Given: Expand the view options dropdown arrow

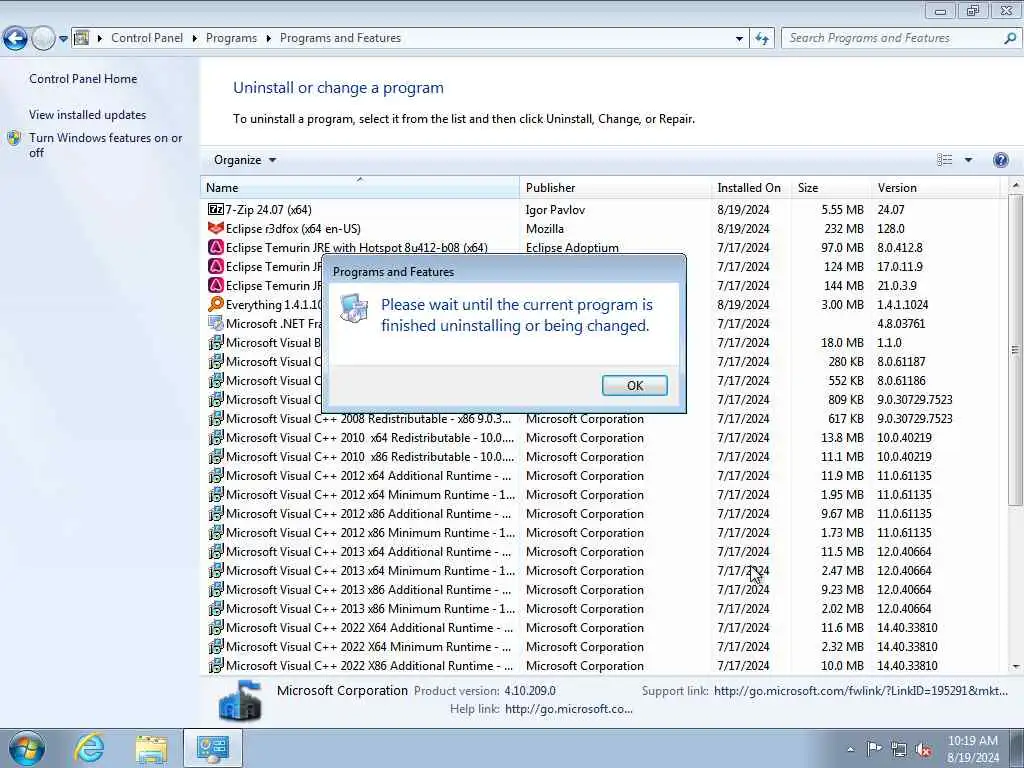Looking at the screenshot, I should pyautogui.click(x=968, y=160).
